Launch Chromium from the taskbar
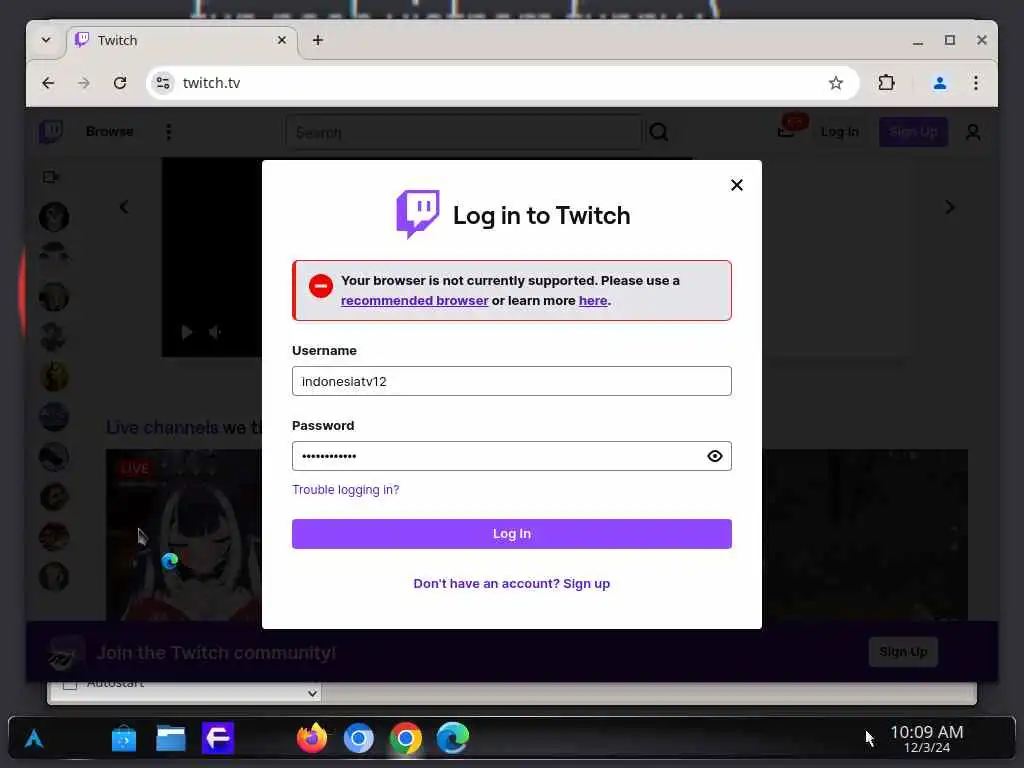 pyautogui.click(x=359, y=739)
